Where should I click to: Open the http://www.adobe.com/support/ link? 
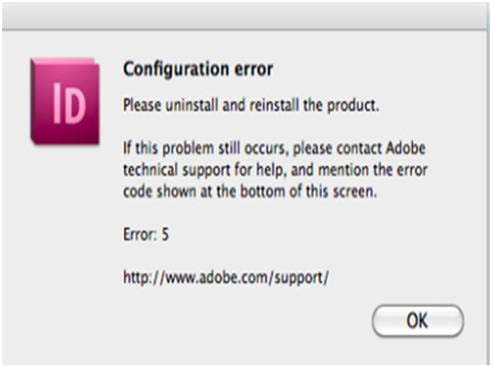226,278
